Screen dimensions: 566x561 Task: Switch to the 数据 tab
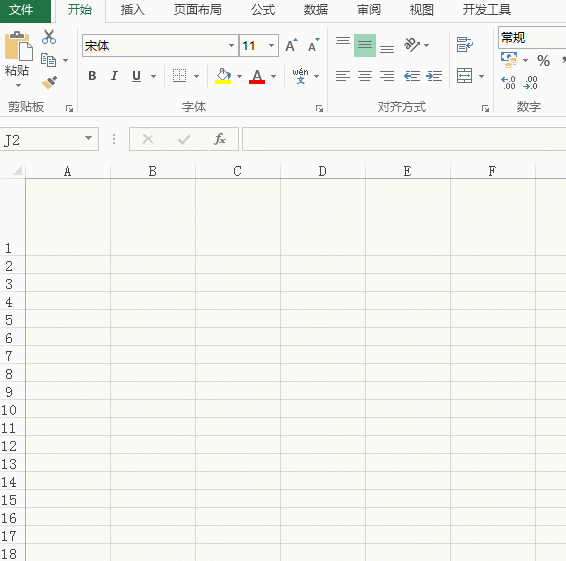(315, 10)
